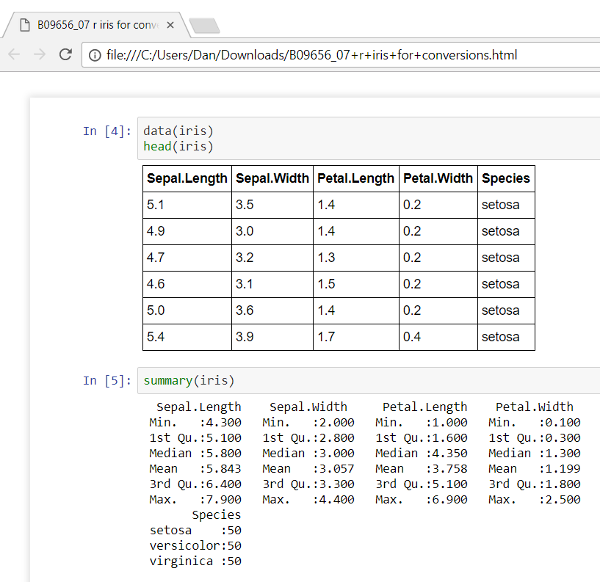
Task: Click the browser forward arrow
Action: click(x=39, y=54)
